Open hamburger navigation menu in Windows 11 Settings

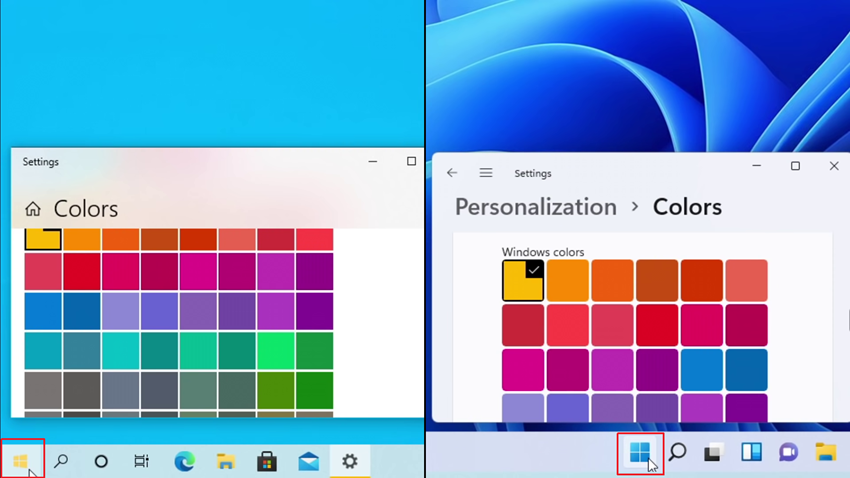click(486, 173)
